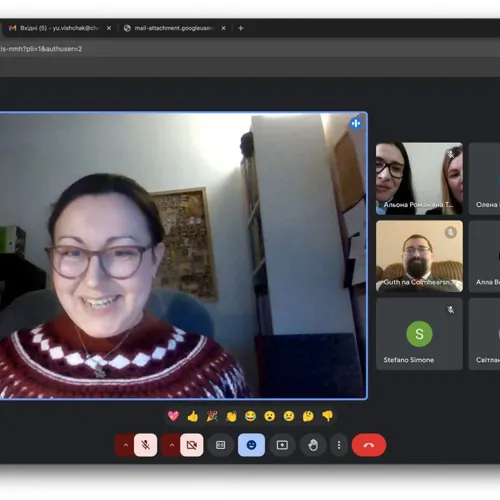Hide the emoji reactions bar

251,445
